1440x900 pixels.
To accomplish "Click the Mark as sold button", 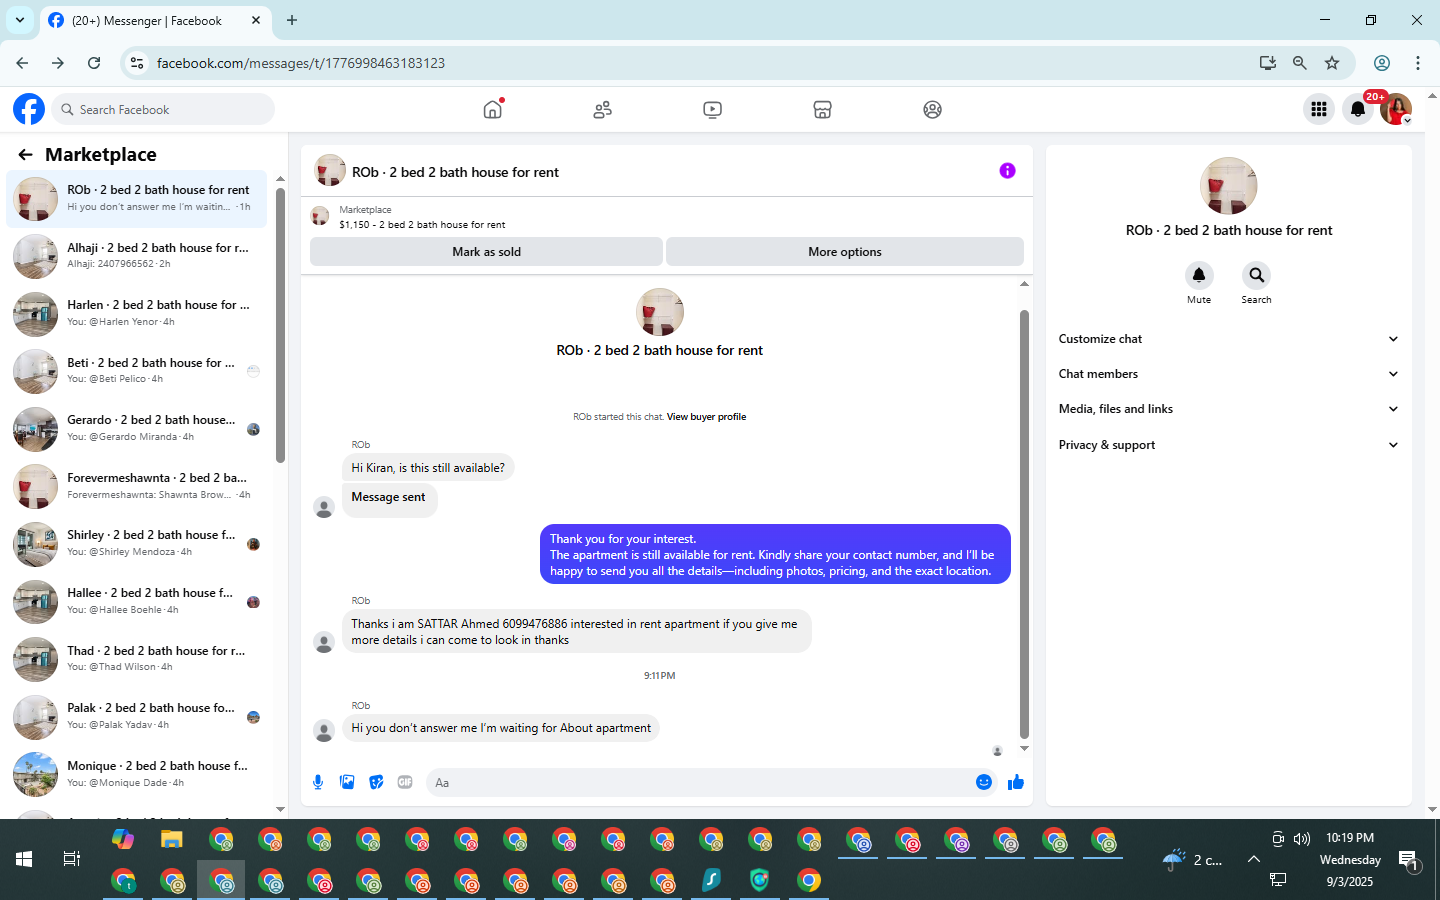I will coord(487,252).
